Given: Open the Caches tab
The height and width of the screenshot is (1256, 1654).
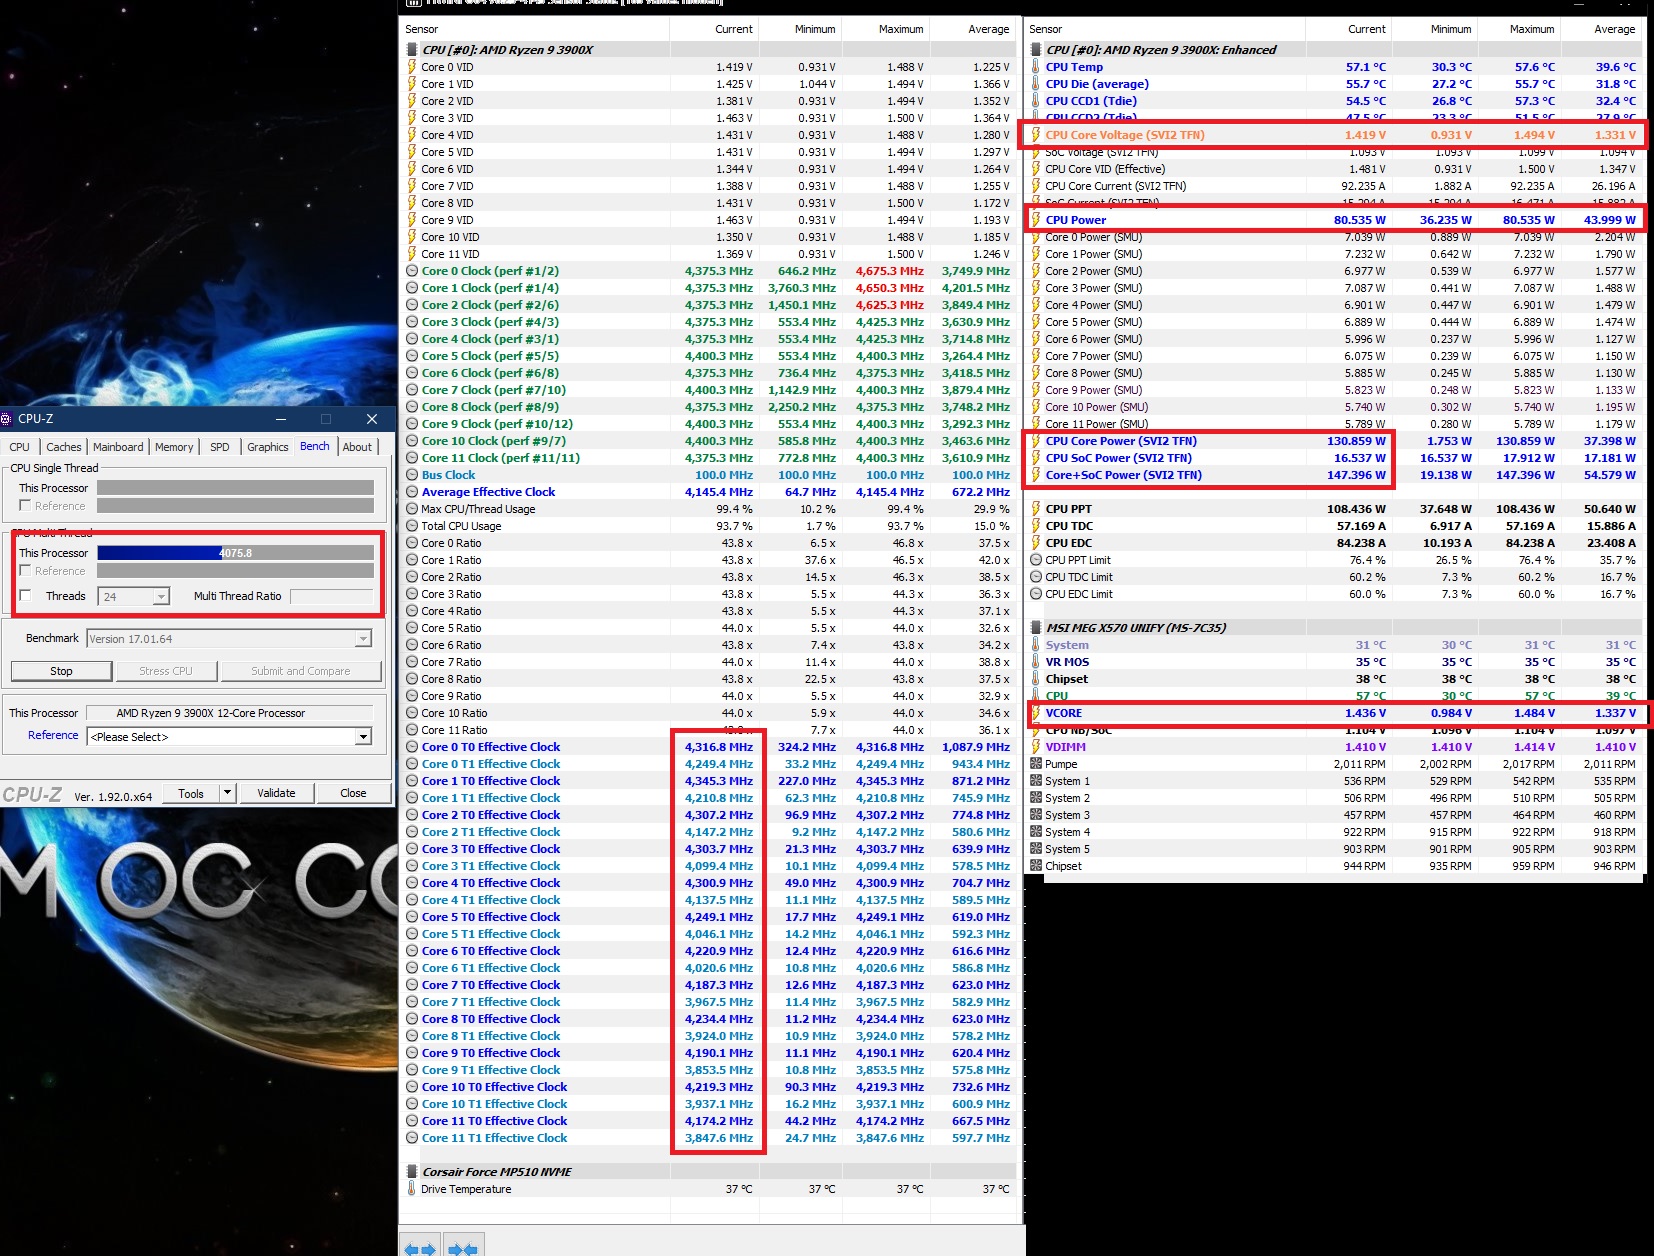Looking at the screenshot, I should pyautogui.click(x=64, y=447).
